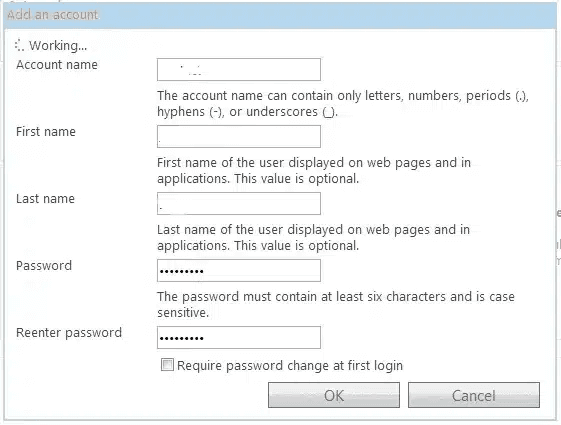Screen dimensions: 561x425
Task: Click the account name allowed characters hint
Action: coord(343,104)
